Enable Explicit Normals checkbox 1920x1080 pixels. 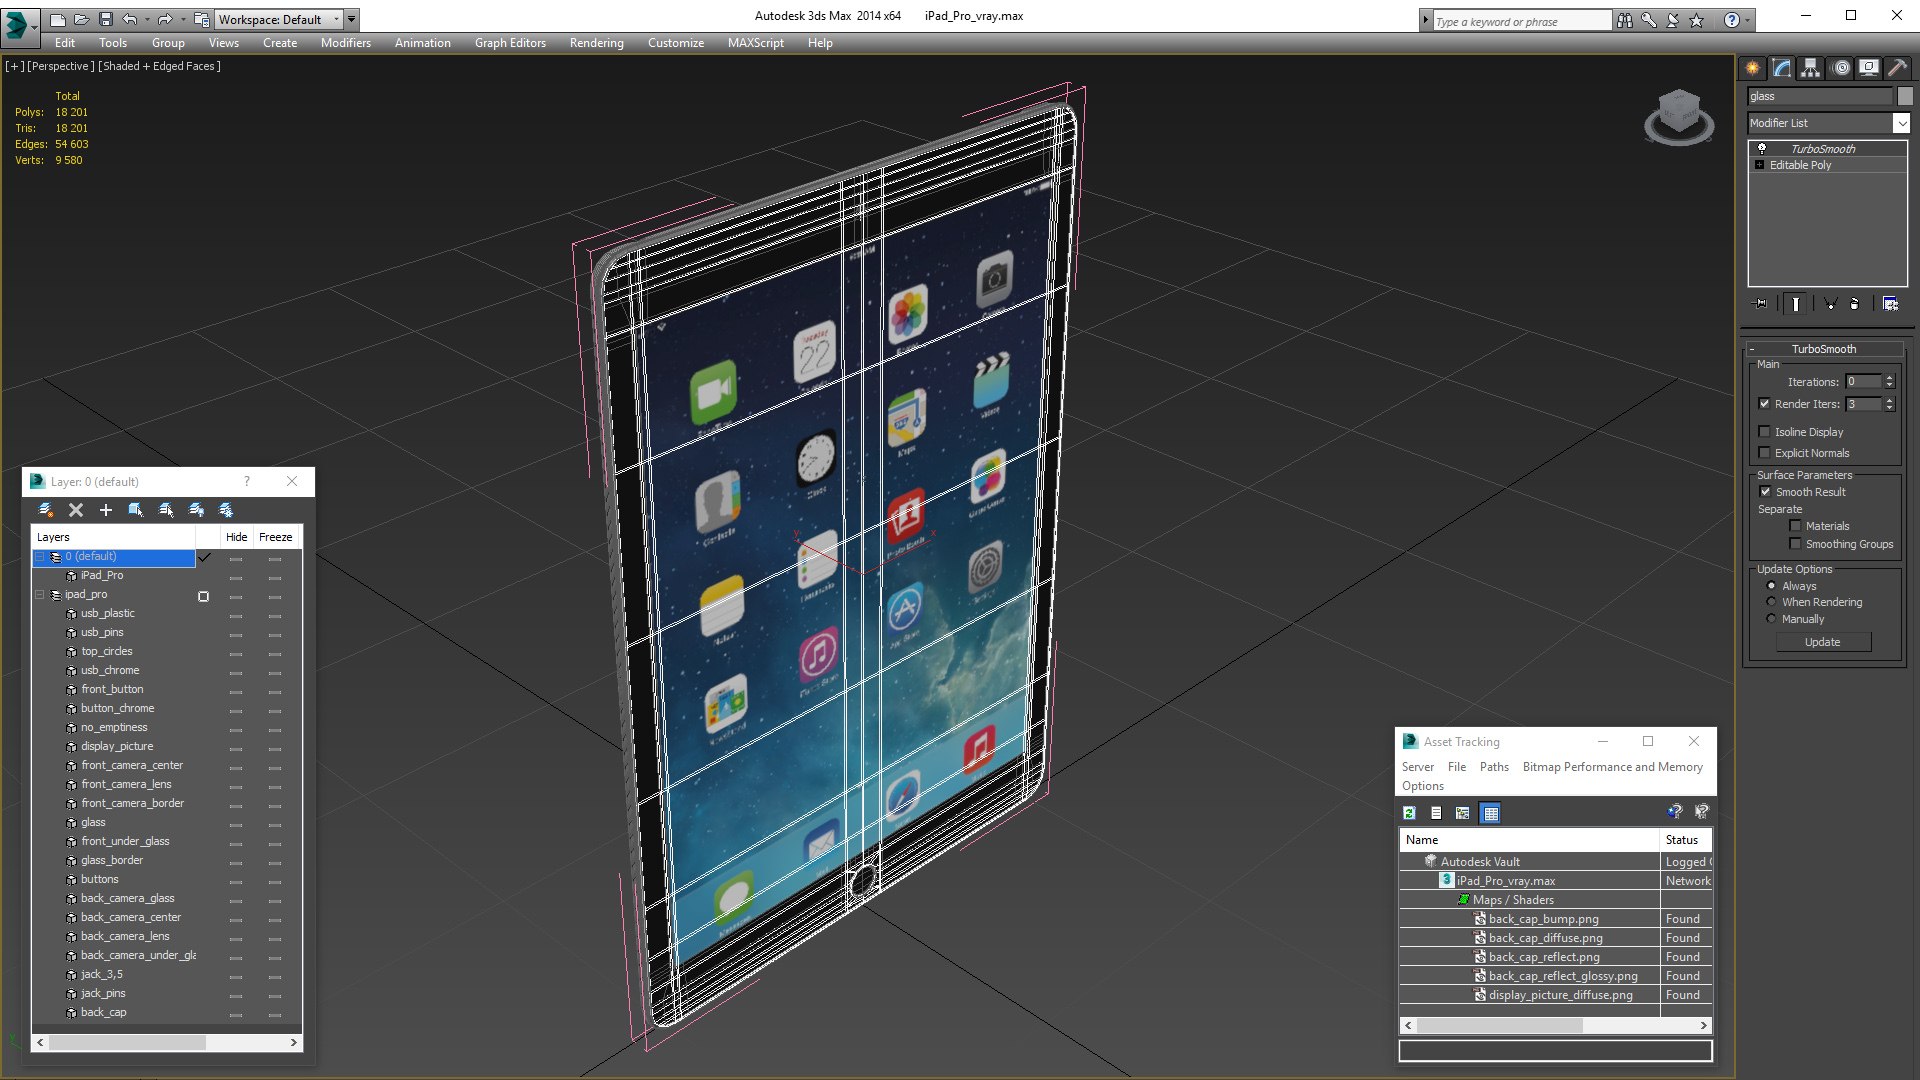1764,453
